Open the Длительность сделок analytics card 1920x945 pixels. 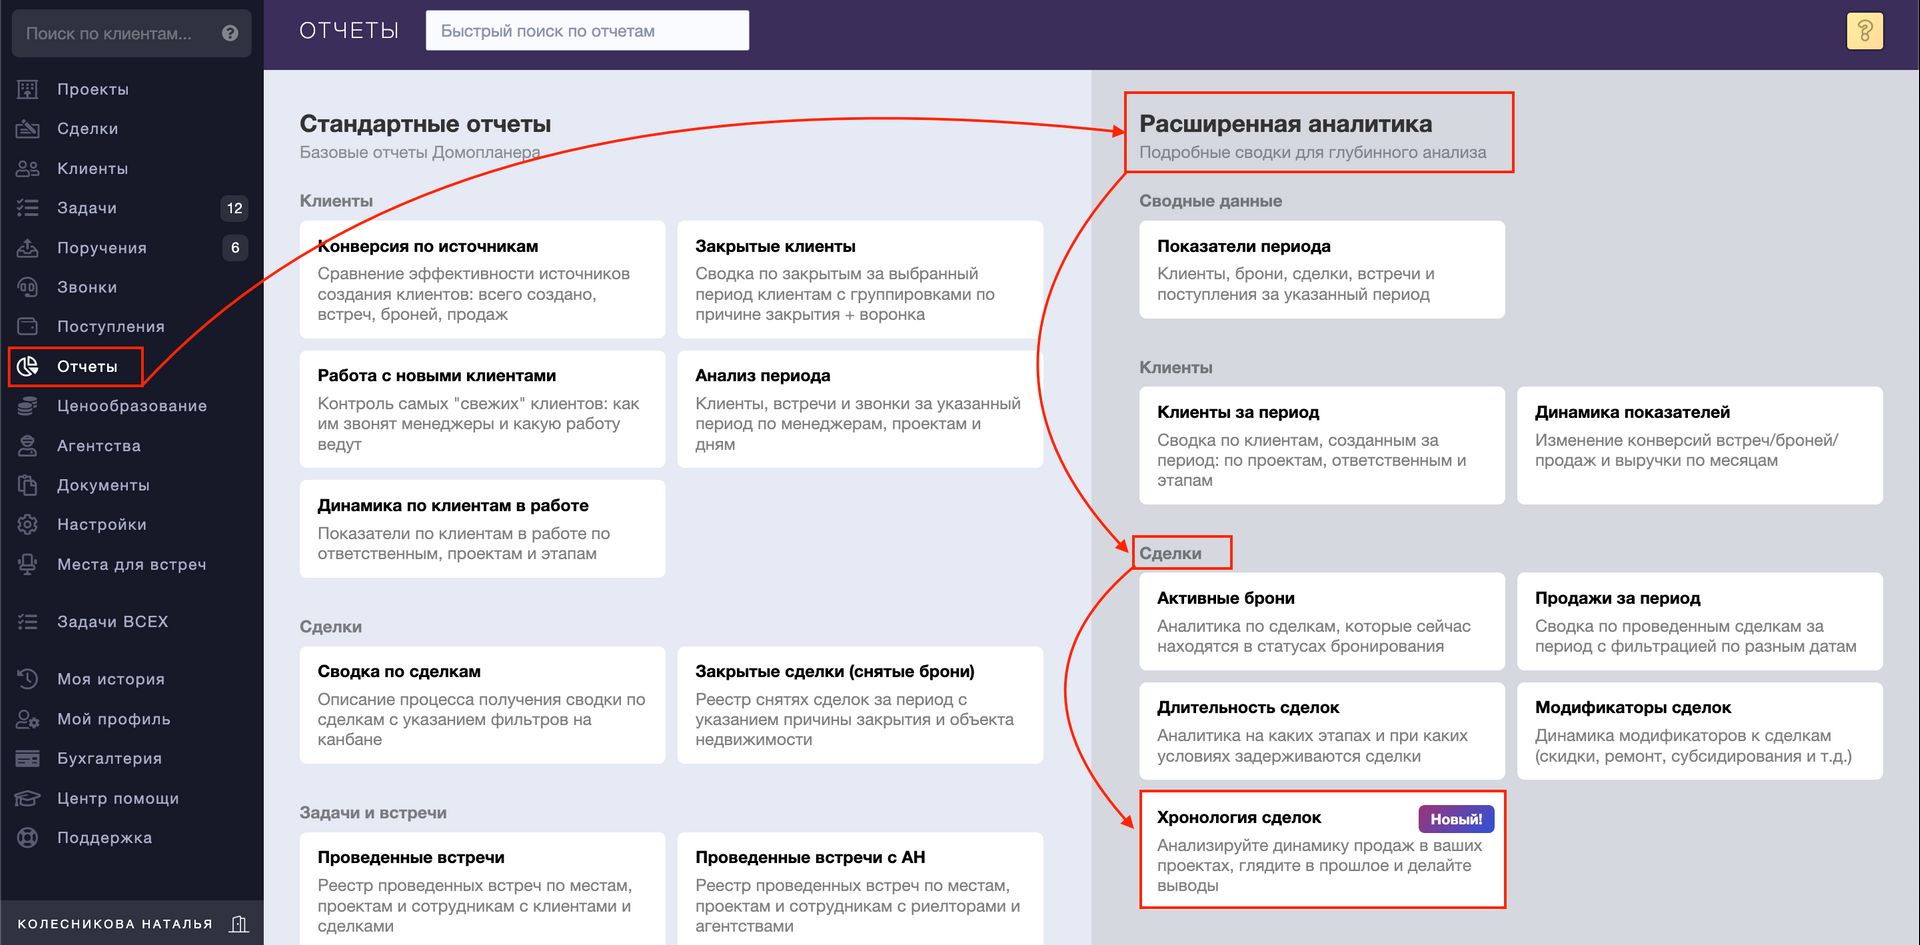1322,731
